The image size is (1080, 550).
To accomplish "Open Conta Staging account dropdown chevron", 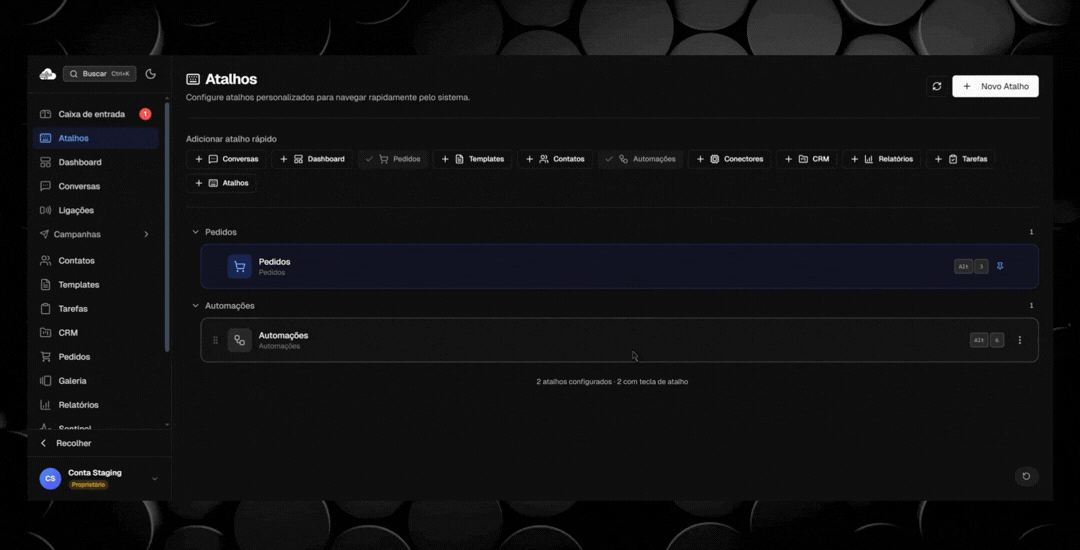I will [x=154, y=478].
